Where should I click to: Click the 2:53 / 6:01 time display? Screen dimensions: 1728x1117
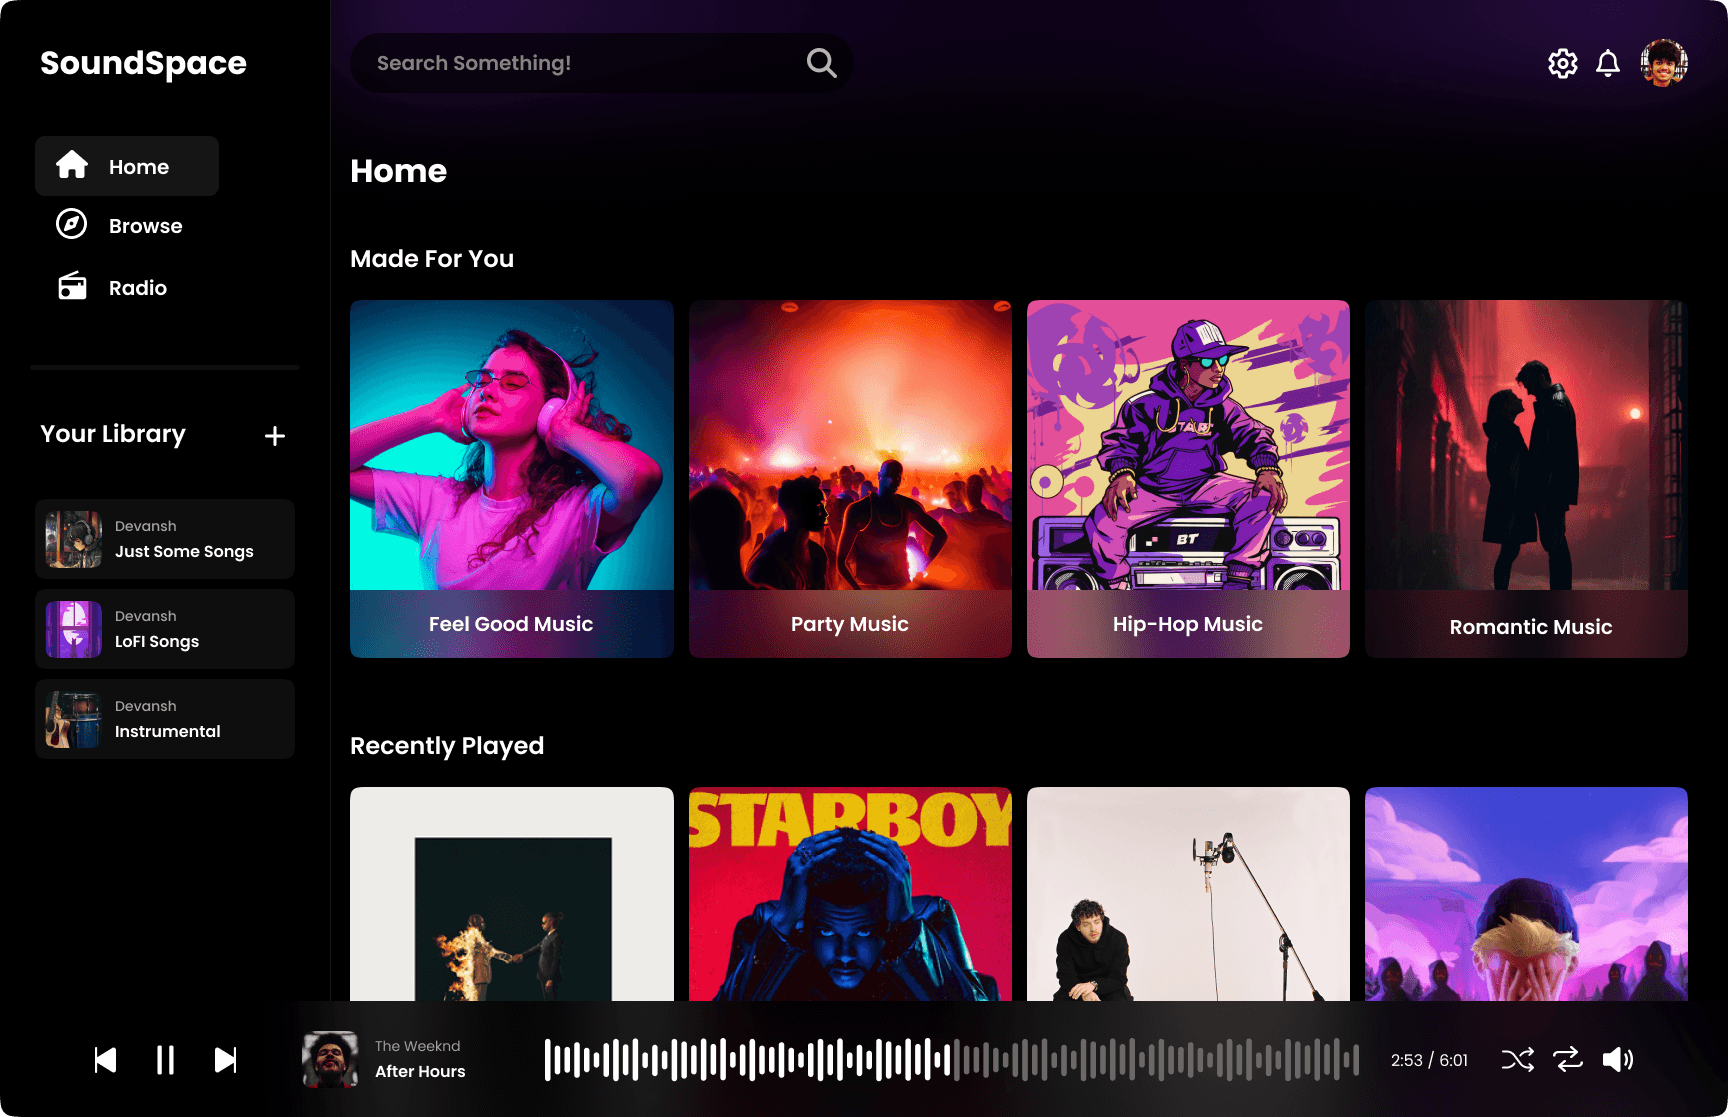coord(1429,1060)
